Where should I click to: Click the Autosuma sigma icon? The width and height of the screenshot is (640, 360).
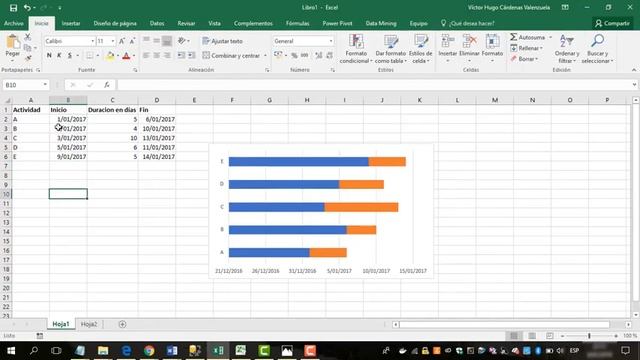pos(513,37)
